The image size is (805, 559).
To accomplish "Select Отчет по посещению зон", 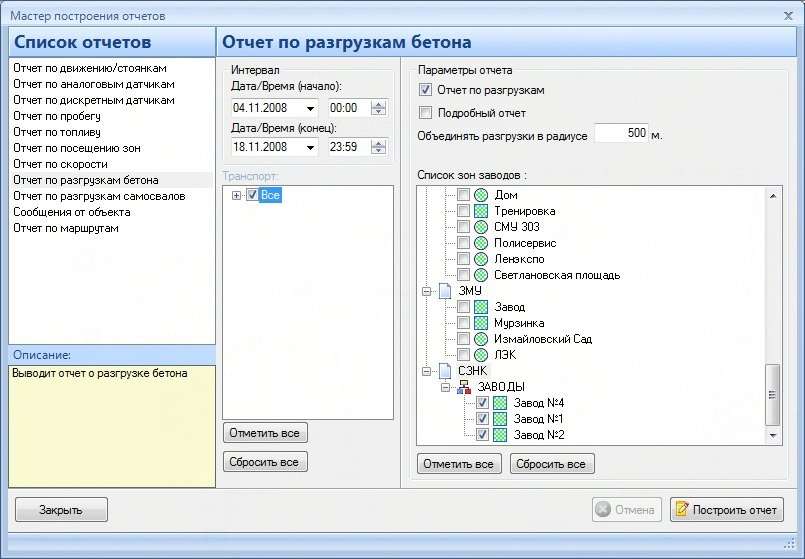I will pos(77,148).
